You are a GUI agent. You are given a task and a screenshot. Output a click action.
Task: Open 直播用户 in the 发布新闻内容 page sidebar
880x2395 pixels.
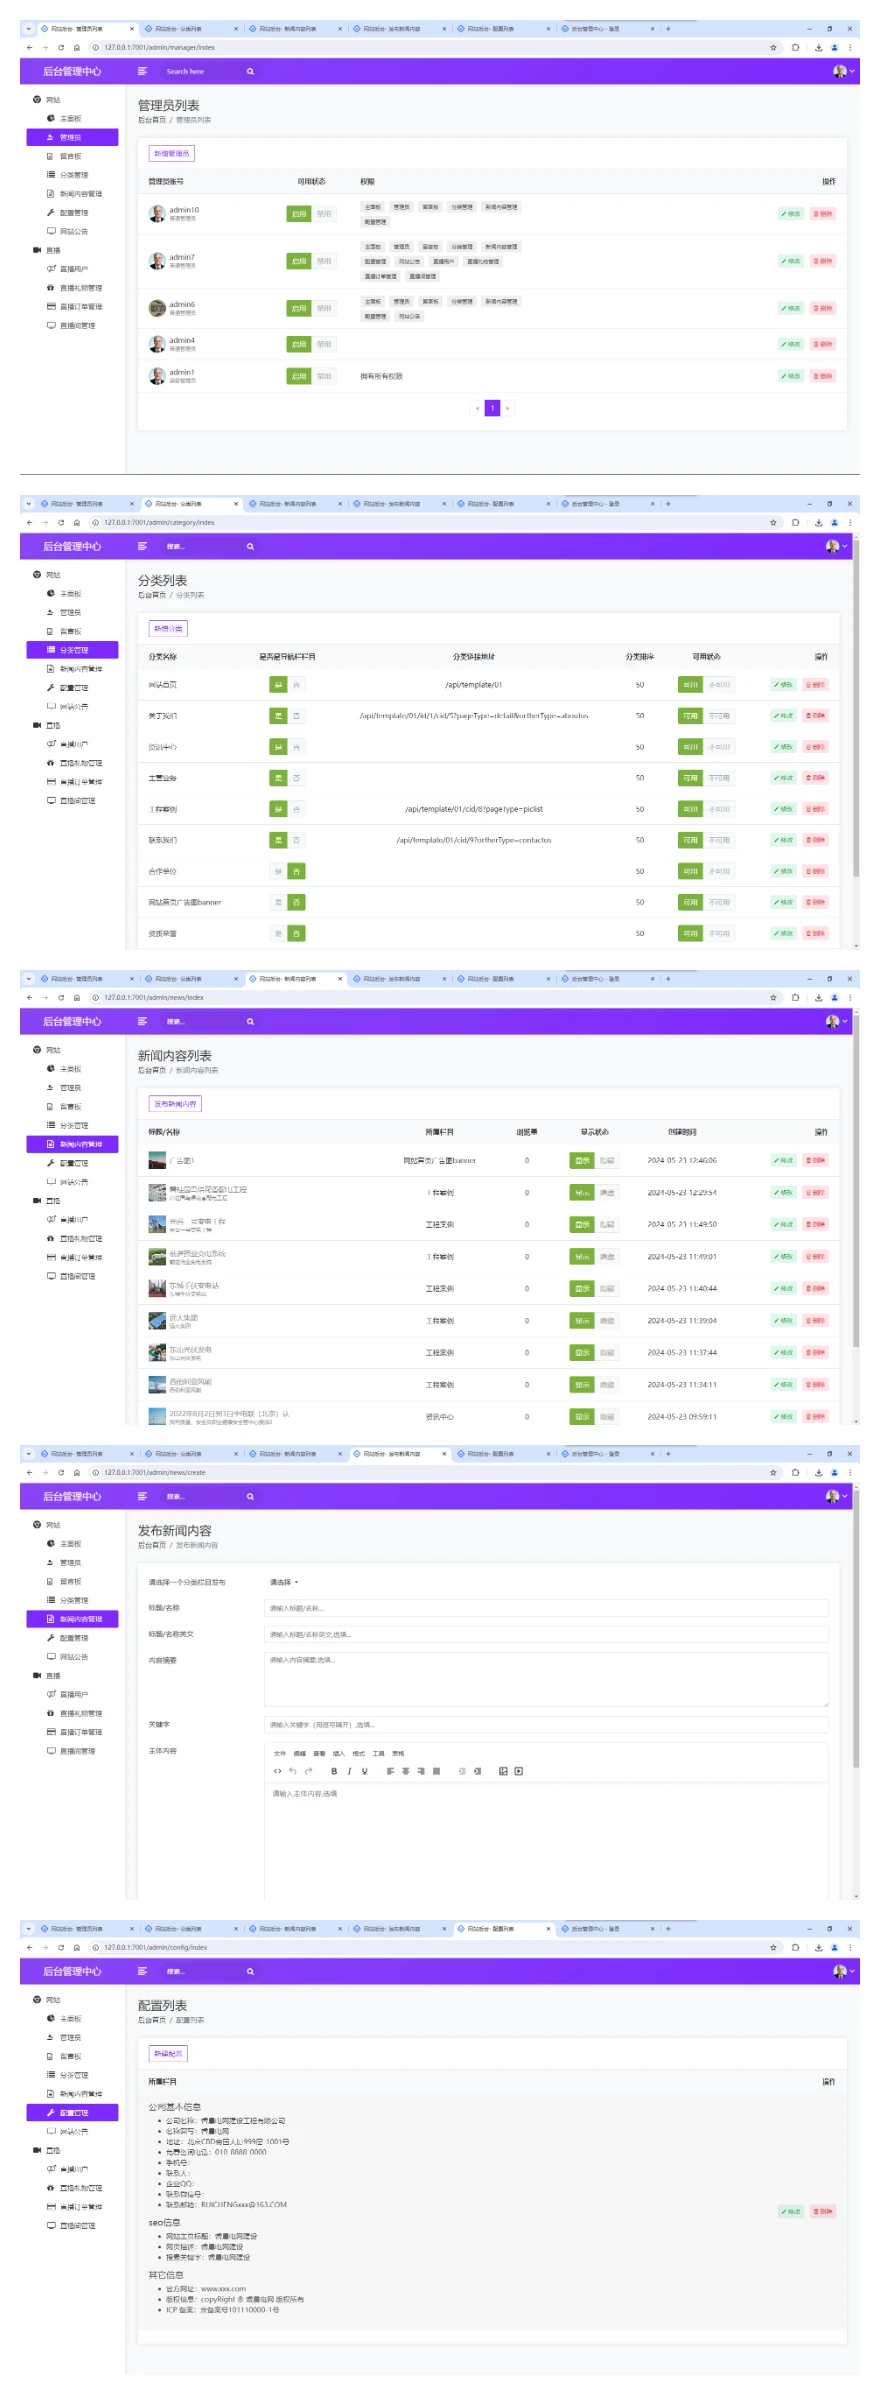(72, 1694)
